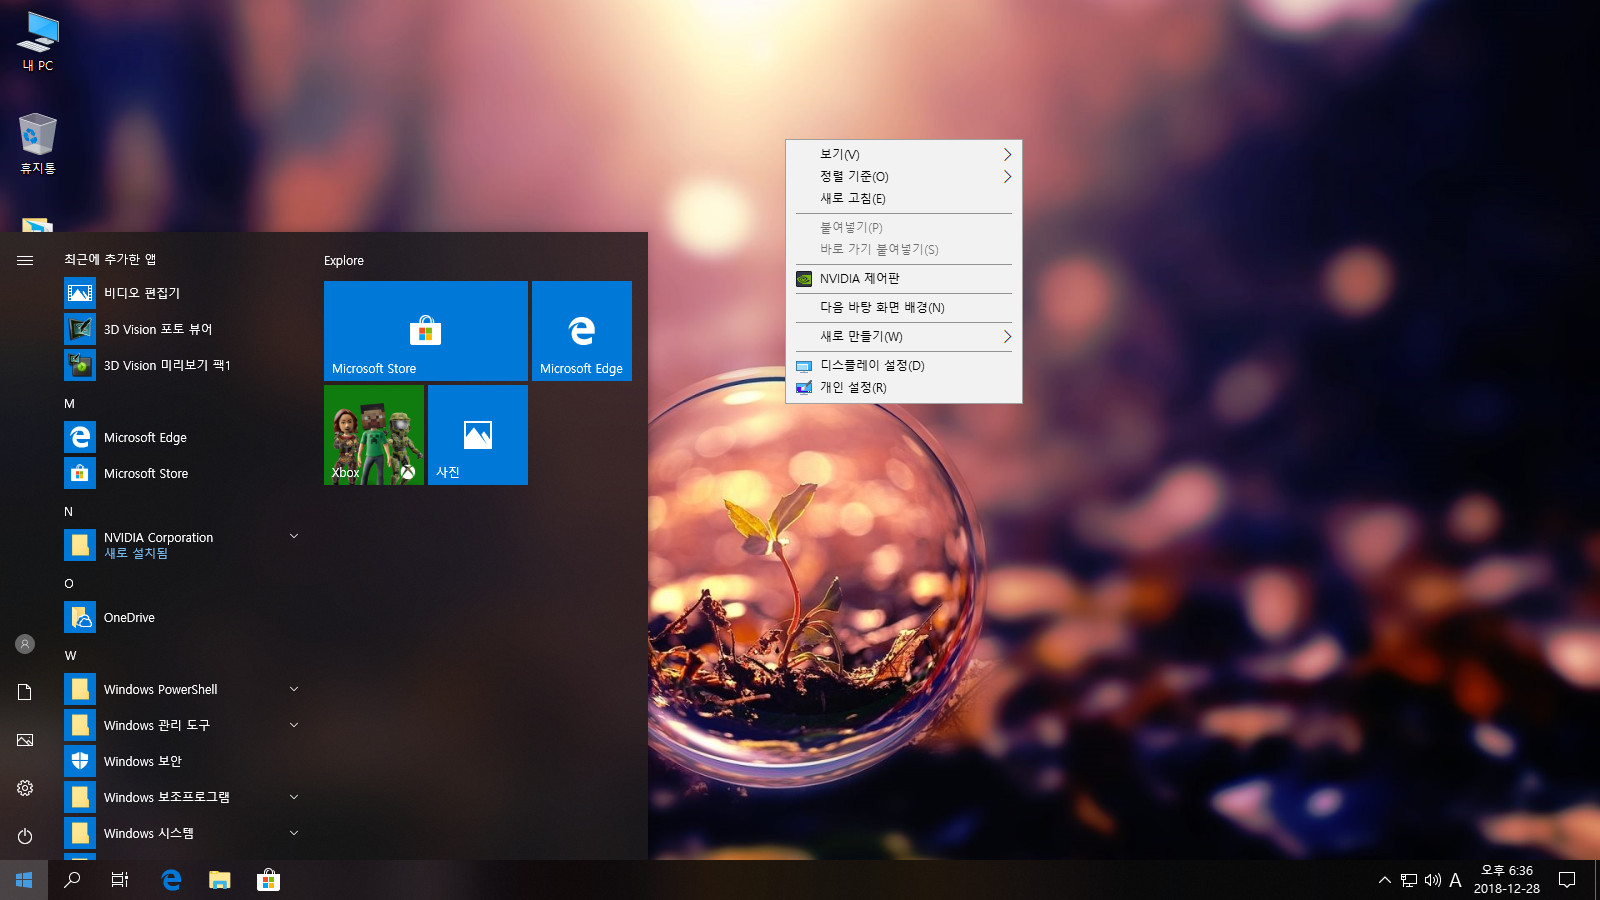Choose 새로 고침(E) in context menu

(904, 198)
